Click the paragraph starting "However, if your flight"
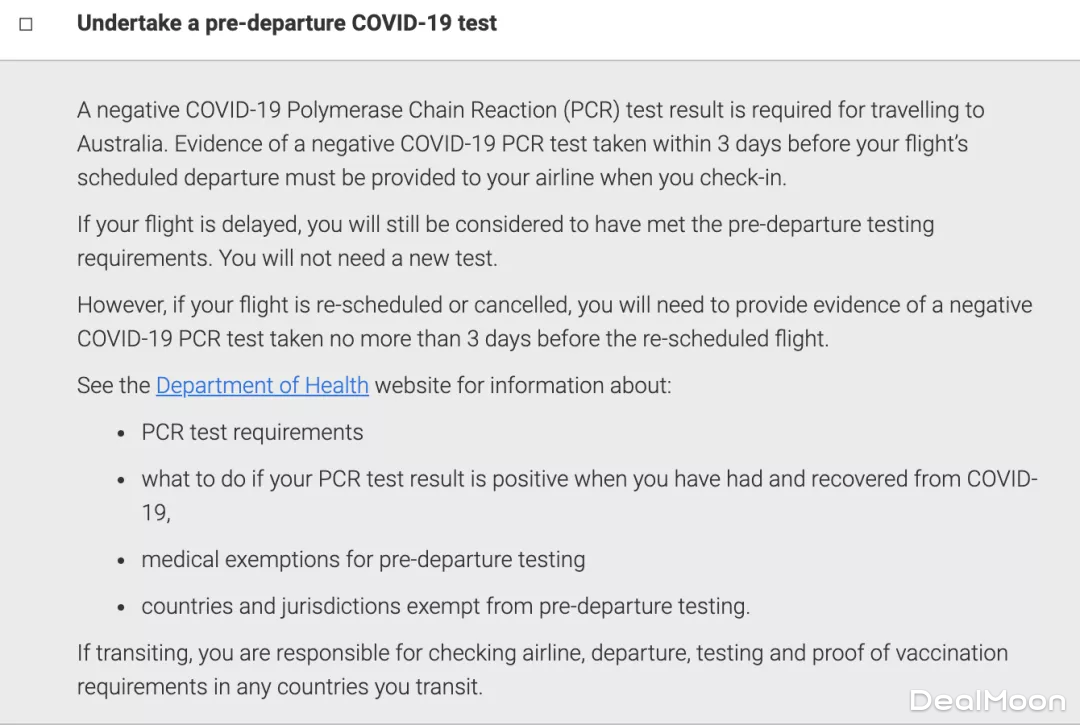The width and height of the screenshot is (1080, 725). point(554,306)
